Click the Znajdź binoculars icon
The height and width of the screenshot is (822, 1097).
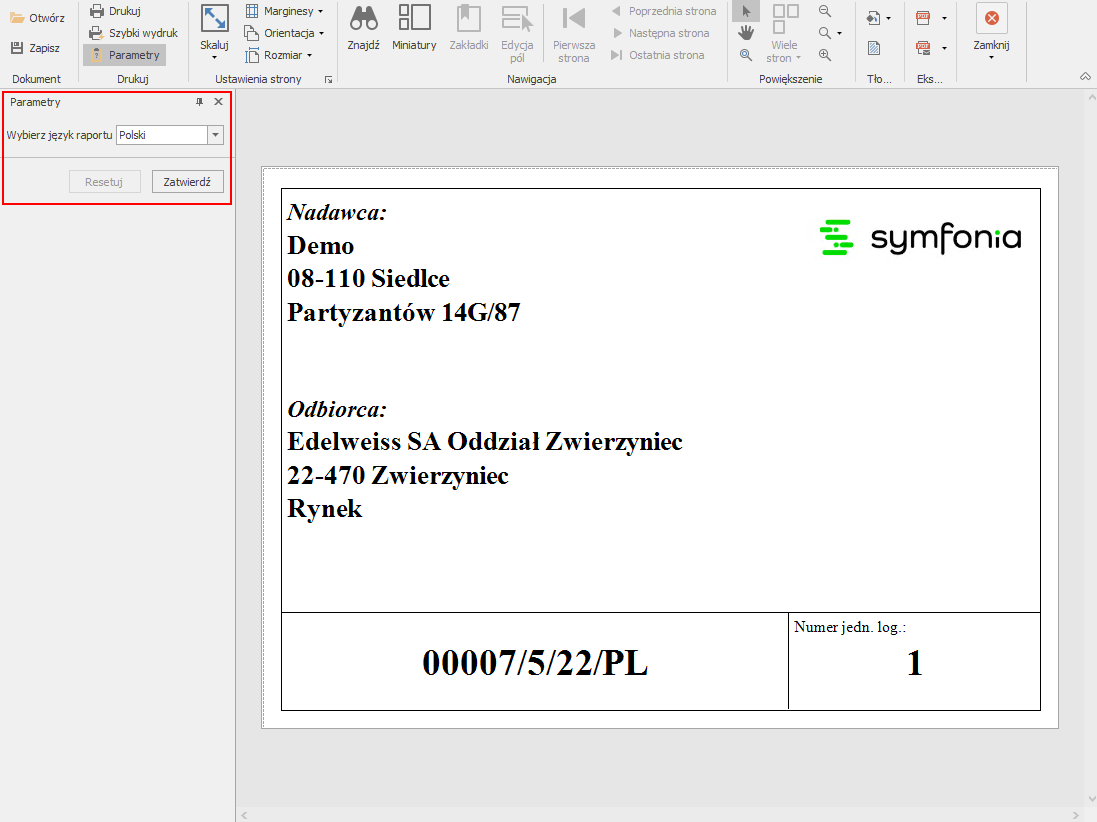click(363, 18)
